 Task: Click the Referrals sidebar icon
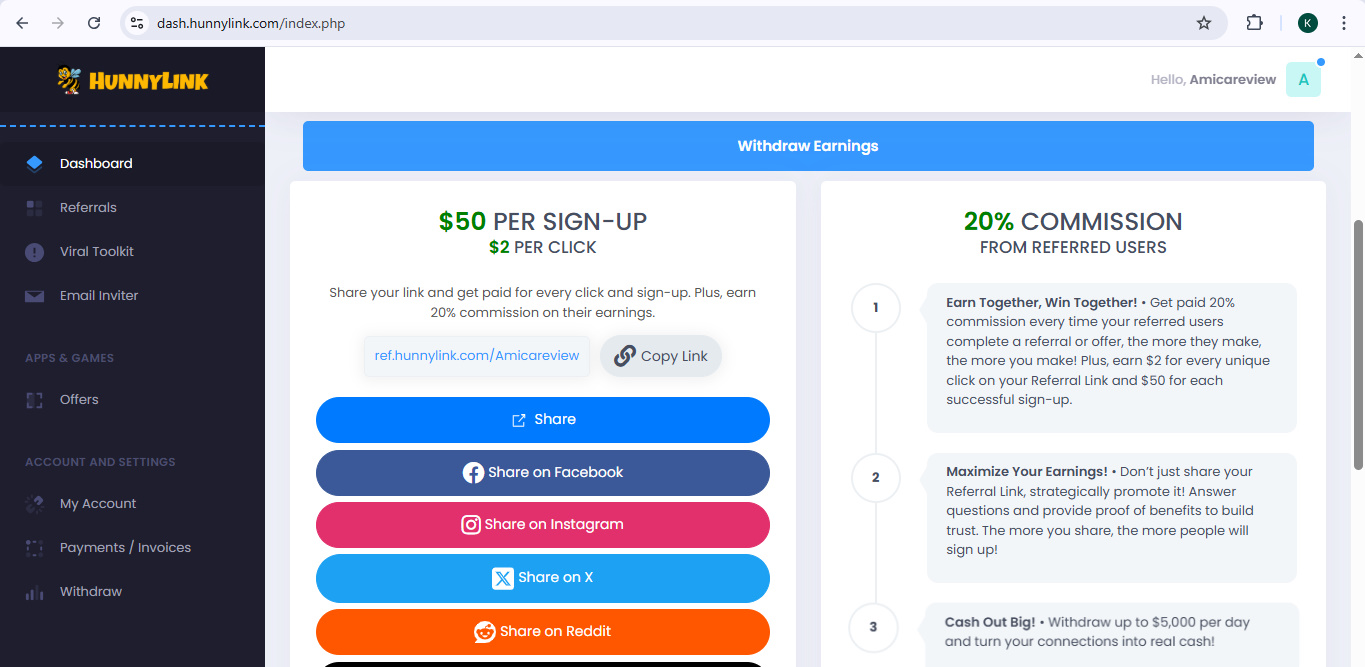(35, 208)
